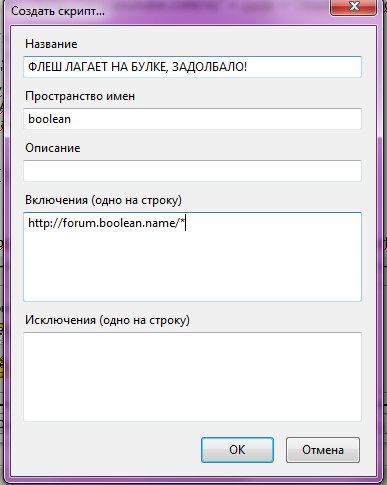Click the Пространство имен field
387x485 pixels.
192,119
